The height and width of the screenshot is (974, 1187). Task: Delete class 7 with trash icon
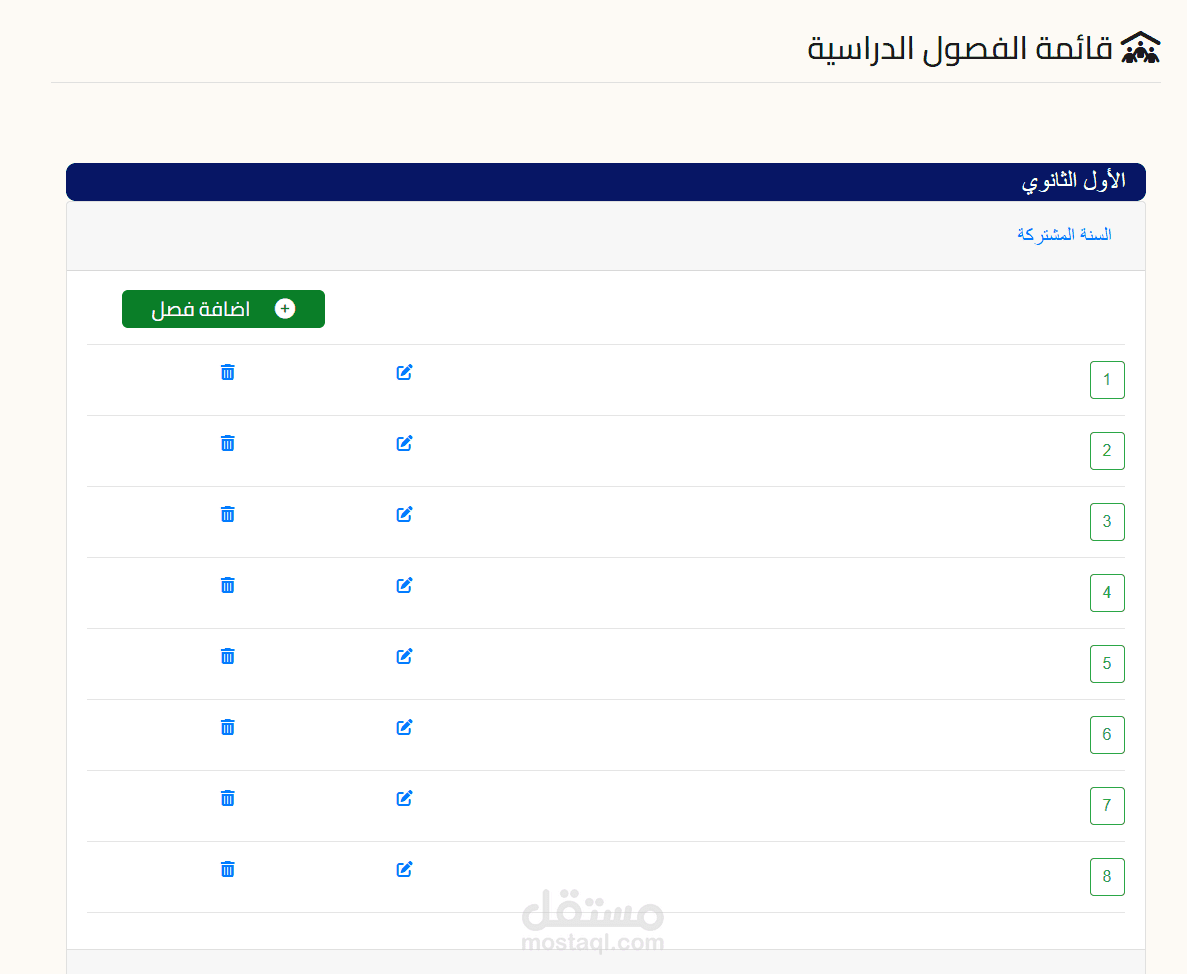[227, 798]
